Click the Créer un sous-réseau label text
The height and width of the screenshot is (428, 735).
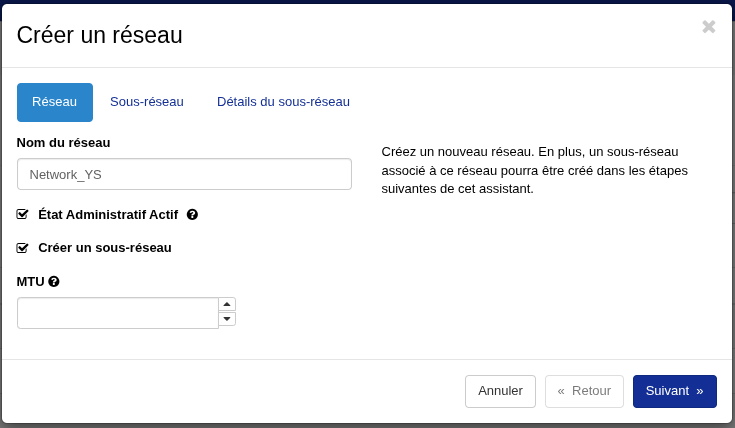(105, 248)
